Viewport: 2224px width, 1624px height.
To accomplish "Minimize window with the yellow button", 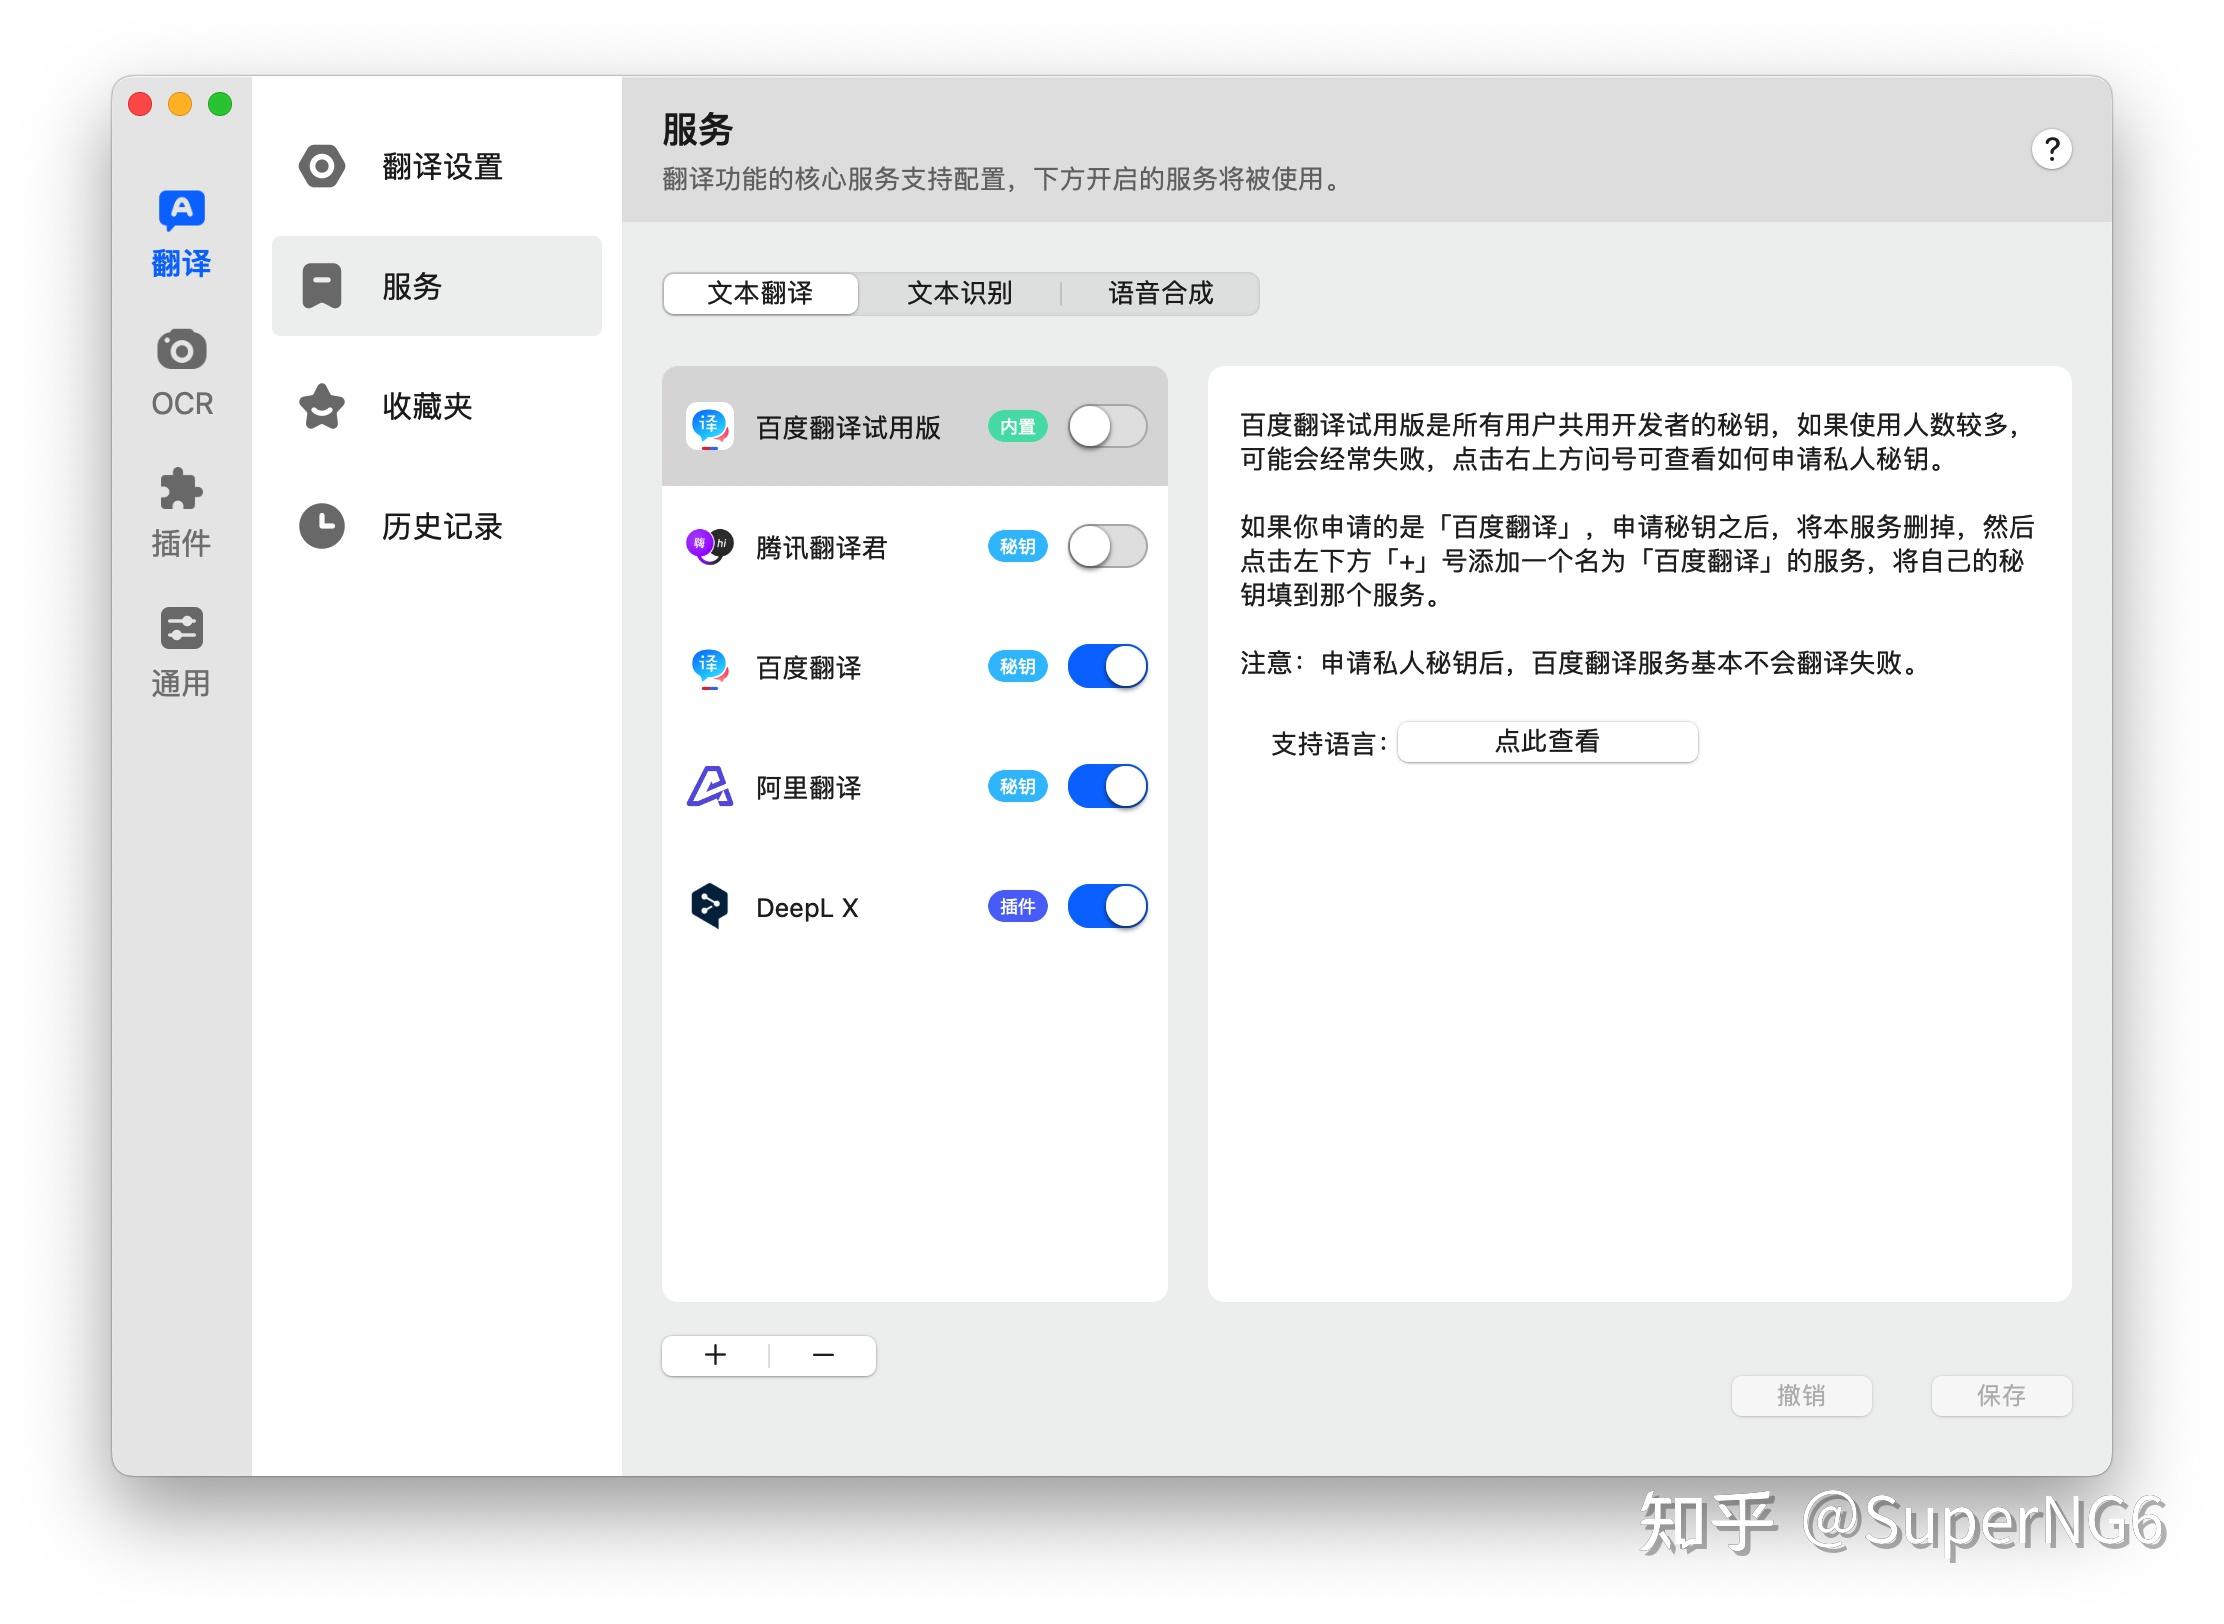I will (180, 104).
